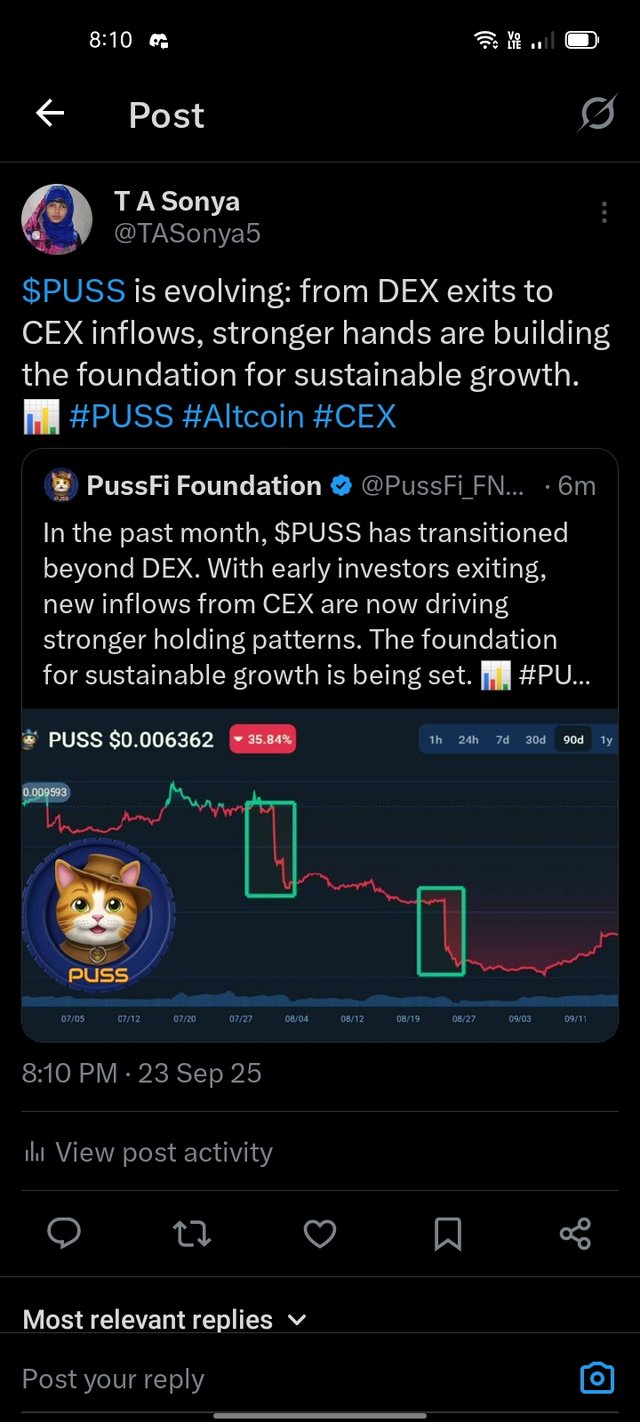Open T A Sonya's profile picture
This screenshot has width=640, height=1422.
click(x=57, y=219)
